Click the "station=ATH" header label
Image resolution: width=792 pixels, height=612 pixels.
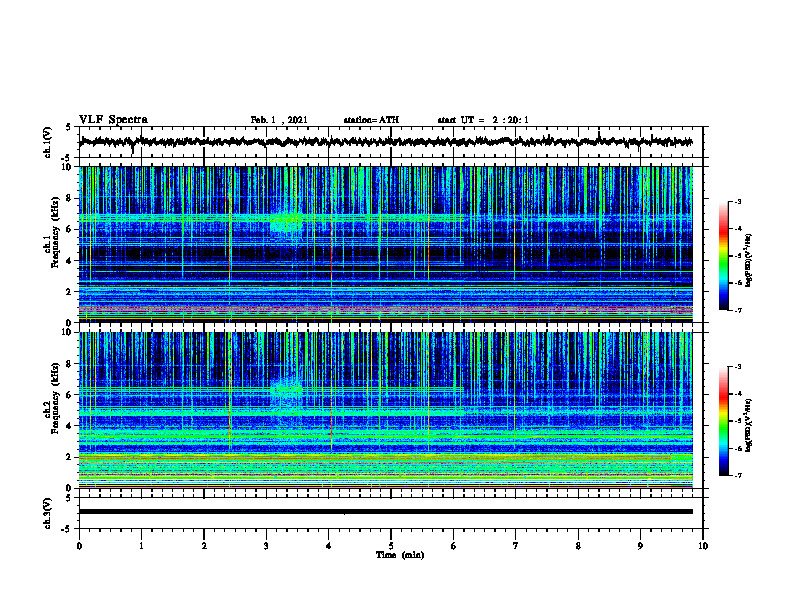tap(371, 120)
